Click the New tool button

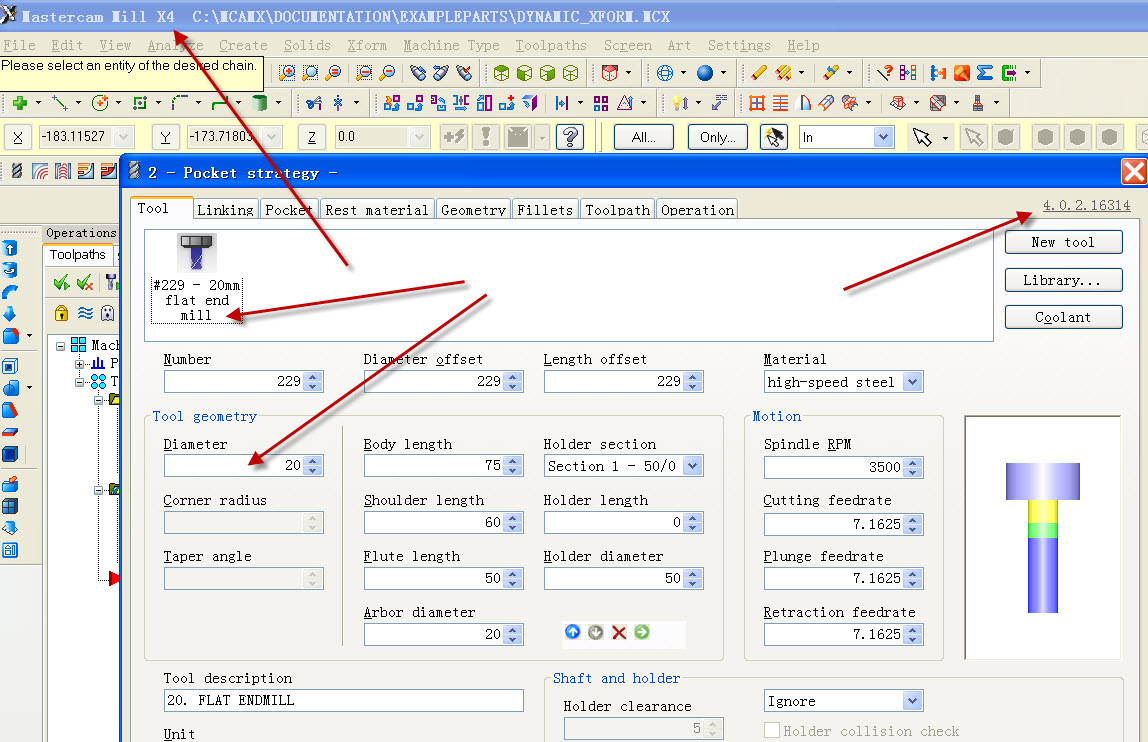pos(1063,242)
